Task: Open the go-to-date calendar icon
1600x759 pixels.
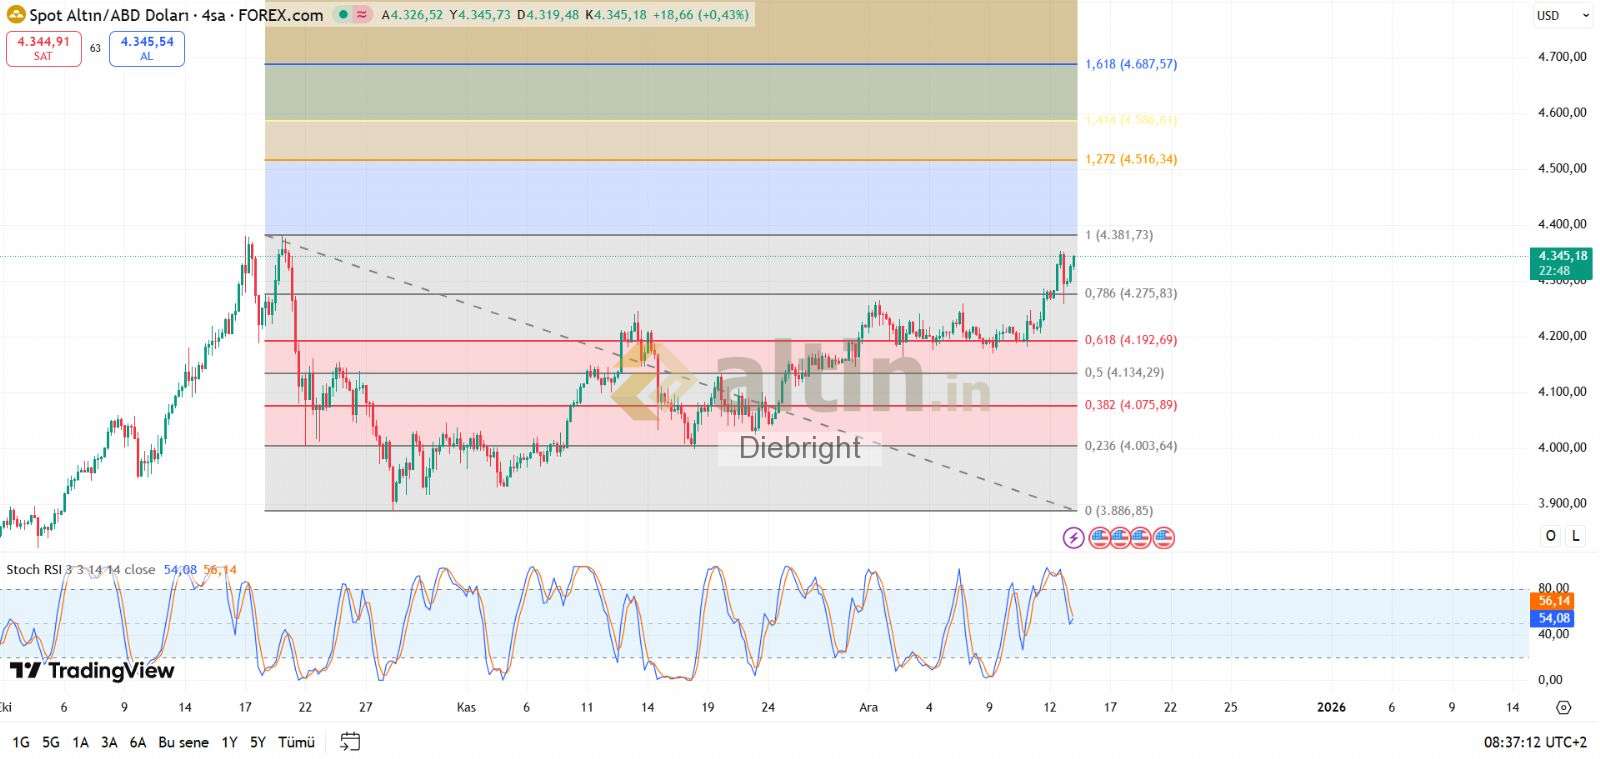Action: (350, 742)
